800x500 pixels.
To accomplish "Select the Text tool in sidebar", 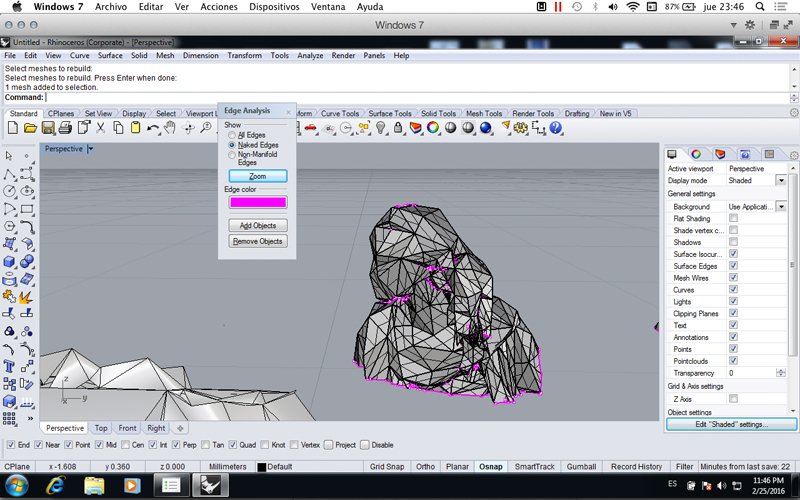I will 9,366.
